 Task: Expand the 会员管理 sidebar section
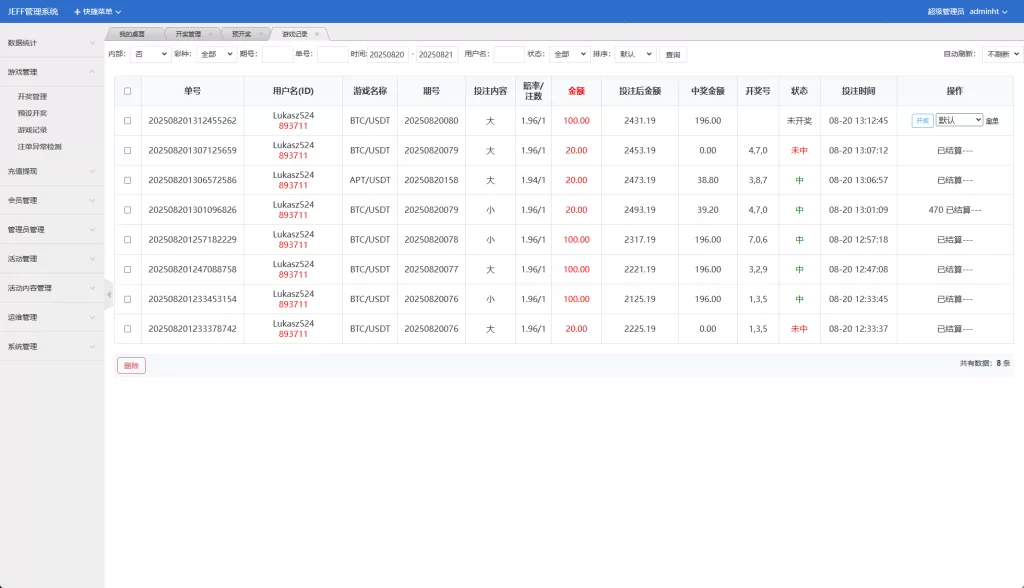coord(52,201)
